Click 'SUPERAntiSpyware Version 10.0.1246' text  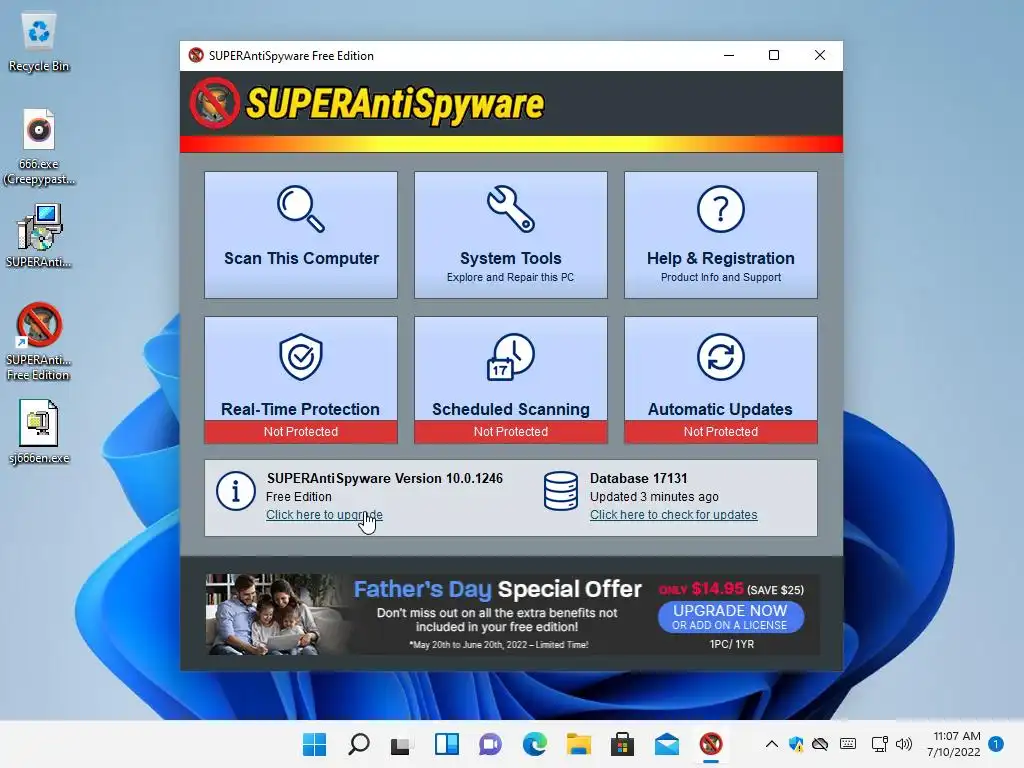[385, 478]
